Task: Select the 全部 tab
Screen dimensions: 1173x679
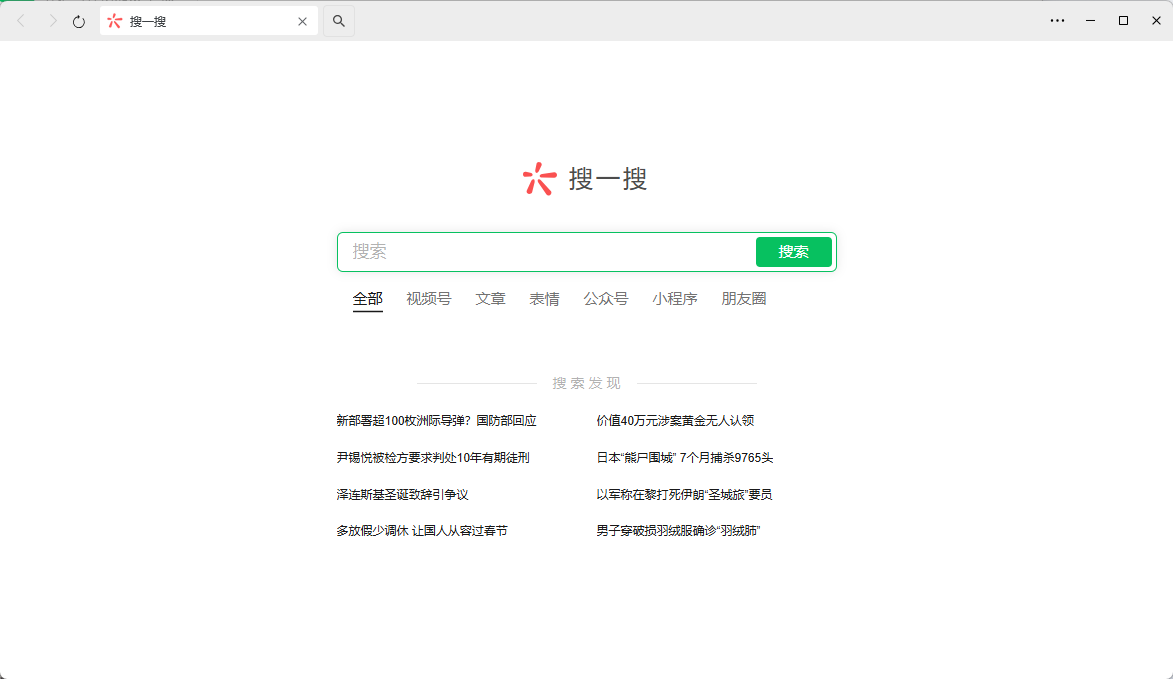Action: tap(367, 299)
